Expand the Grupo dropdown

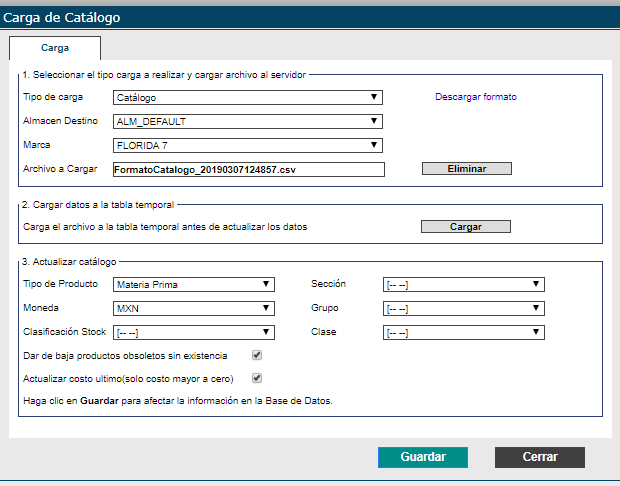click(x=463, y=309)
